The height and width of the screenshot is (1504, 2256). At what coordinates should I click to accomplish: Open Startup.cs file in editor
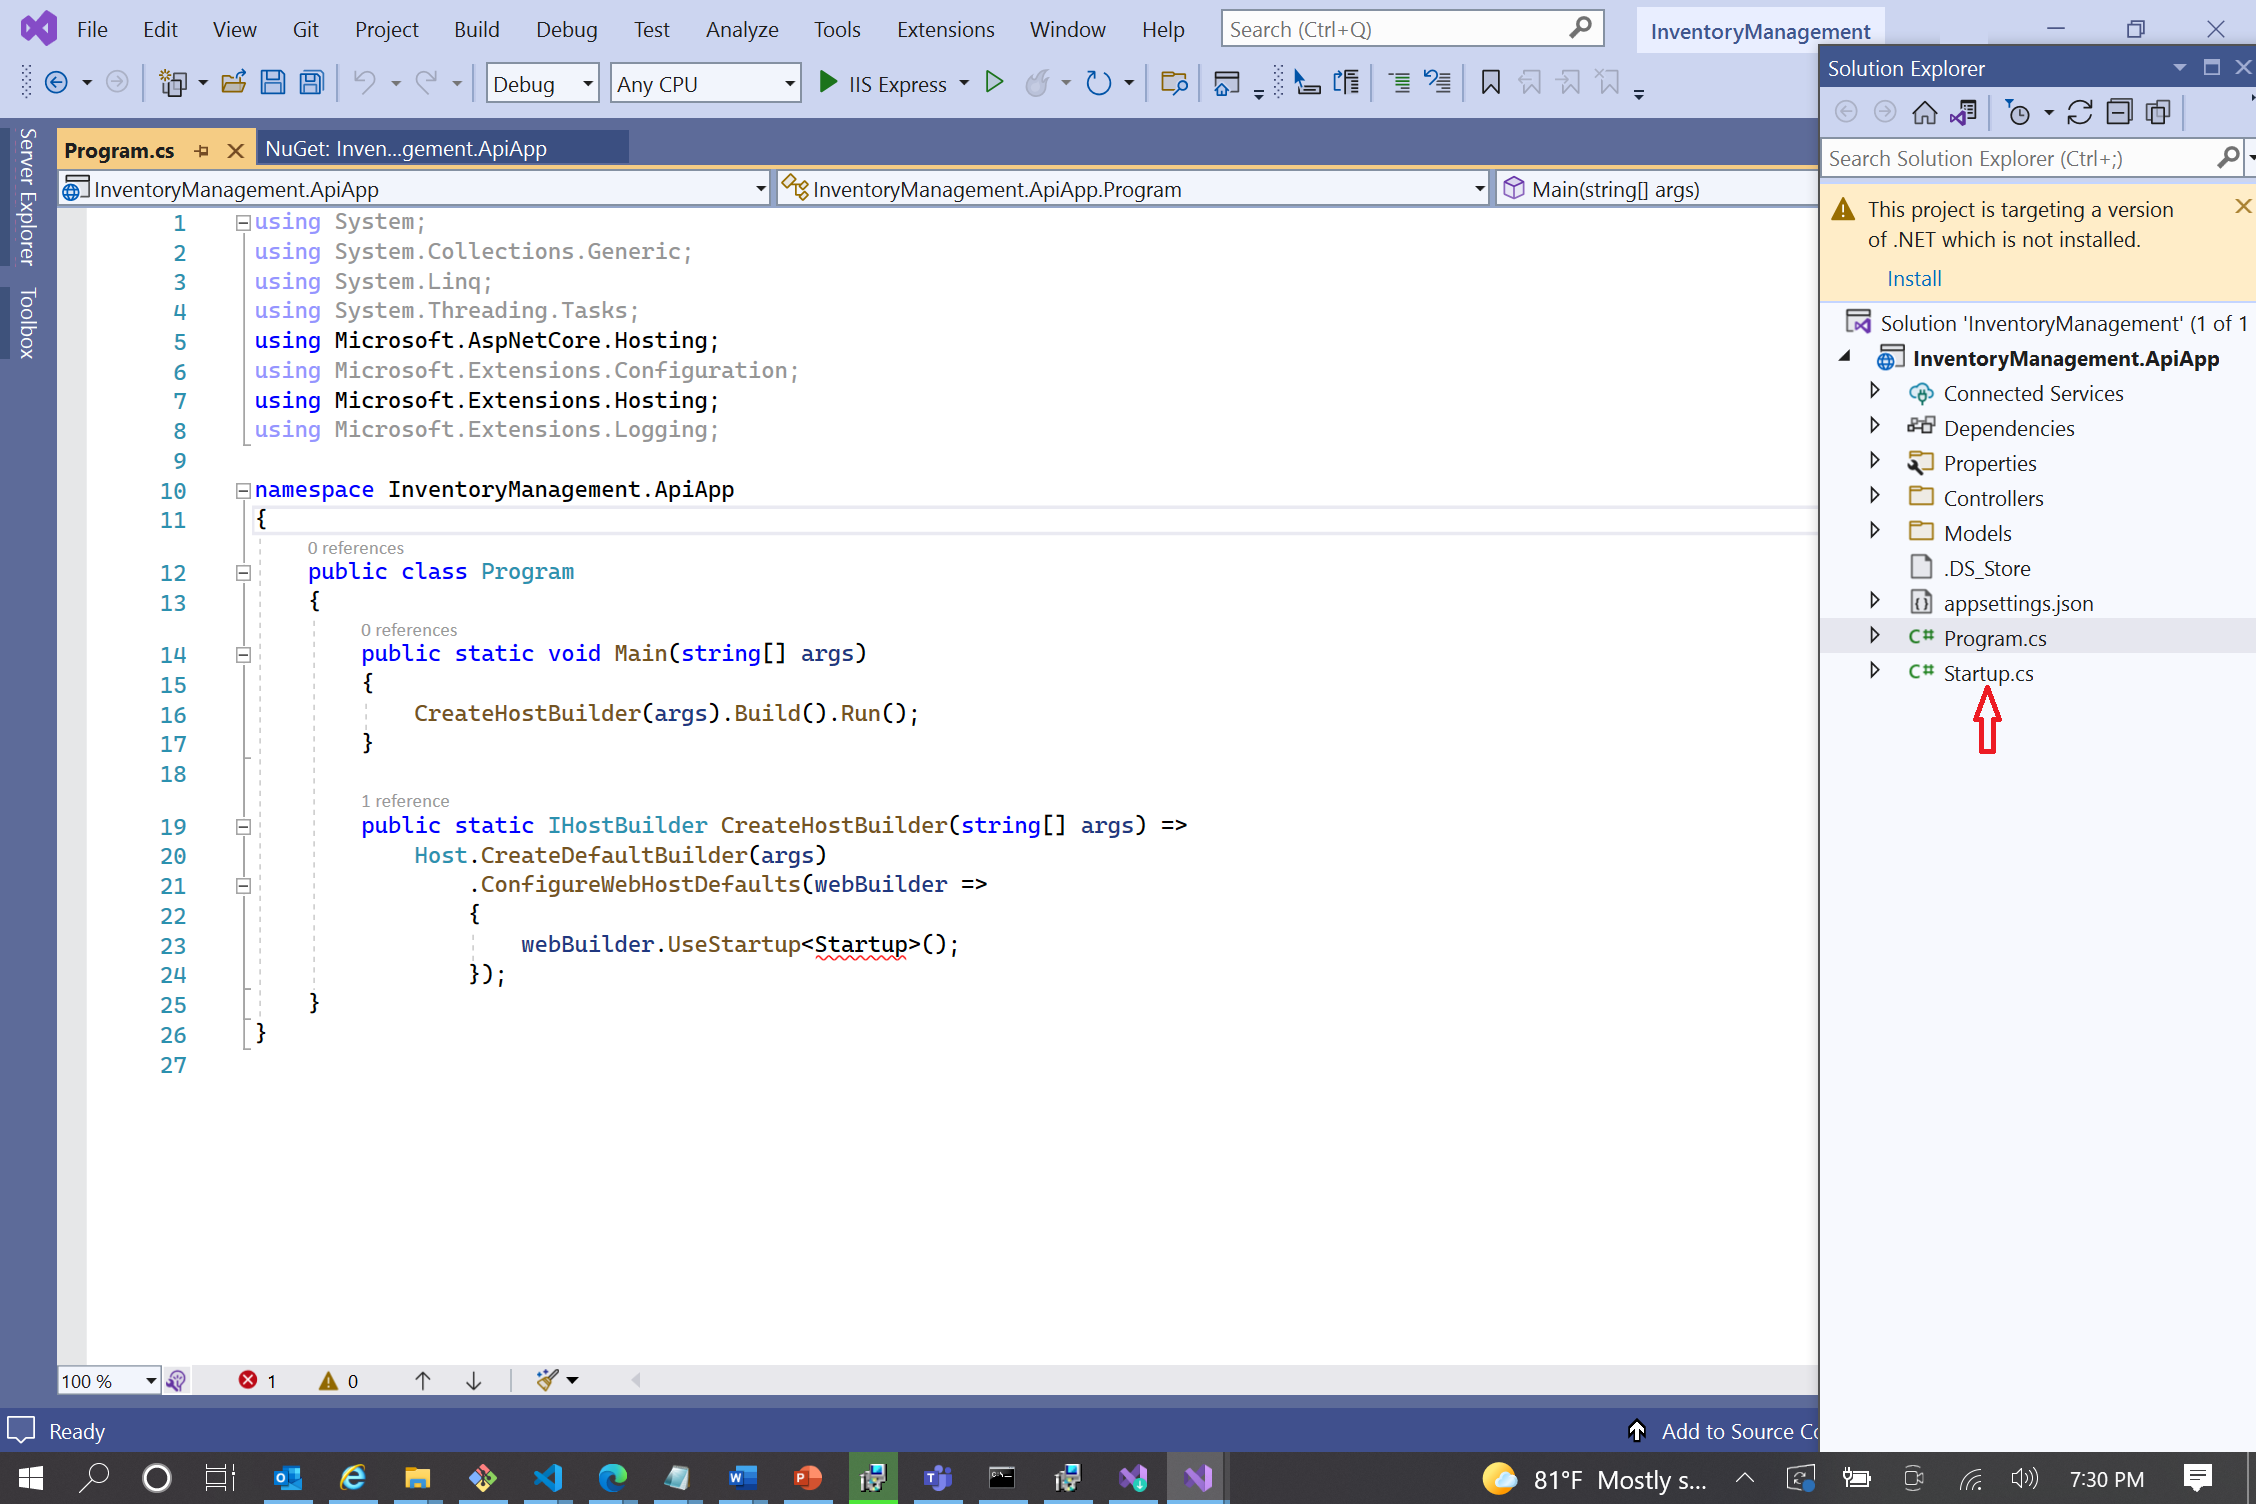tap(1987, 671)
